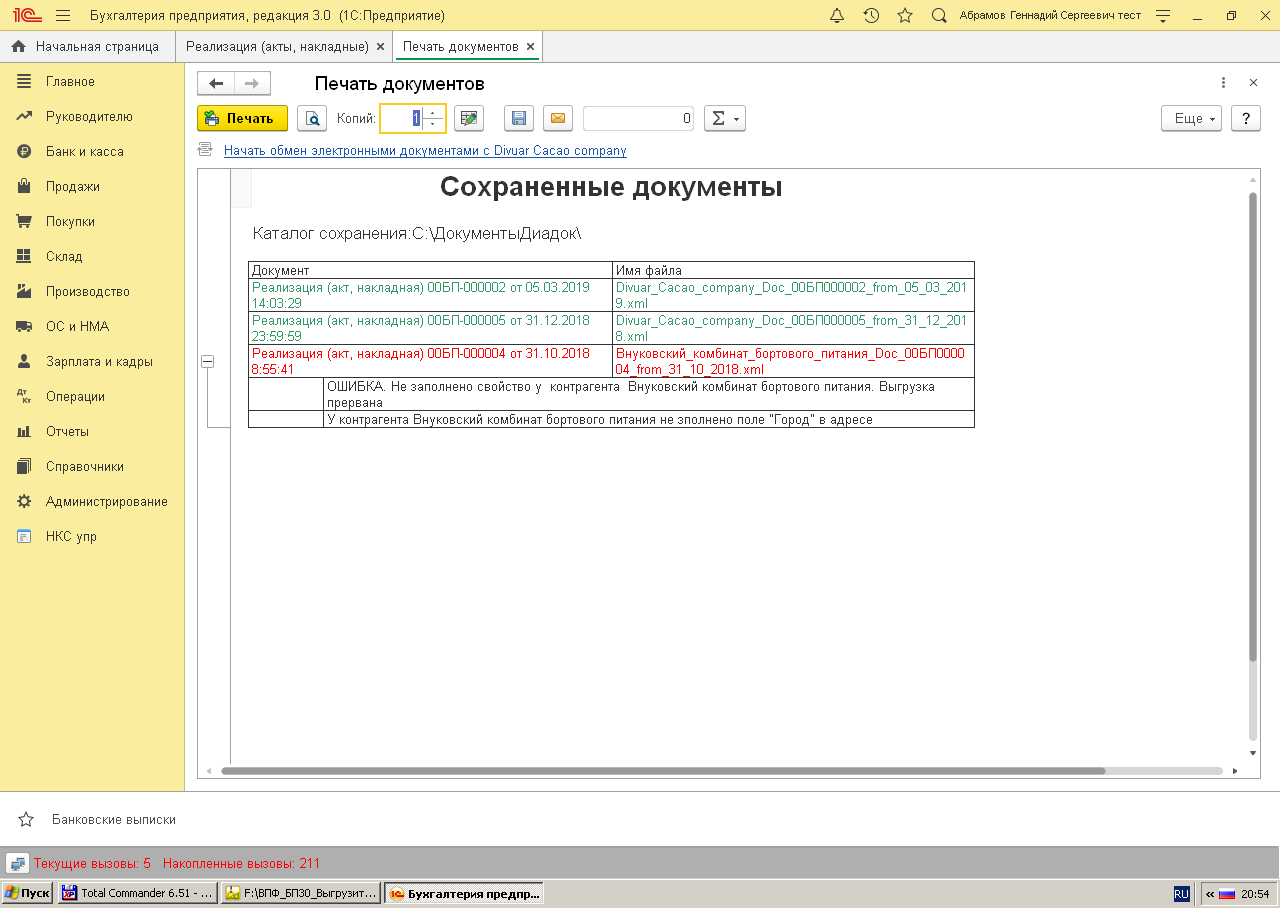This screenshot has width=1280, height=908.
Task: Click the horizontal scrollbar of the document
Action: pyautogui.click(x=663, y=771)
